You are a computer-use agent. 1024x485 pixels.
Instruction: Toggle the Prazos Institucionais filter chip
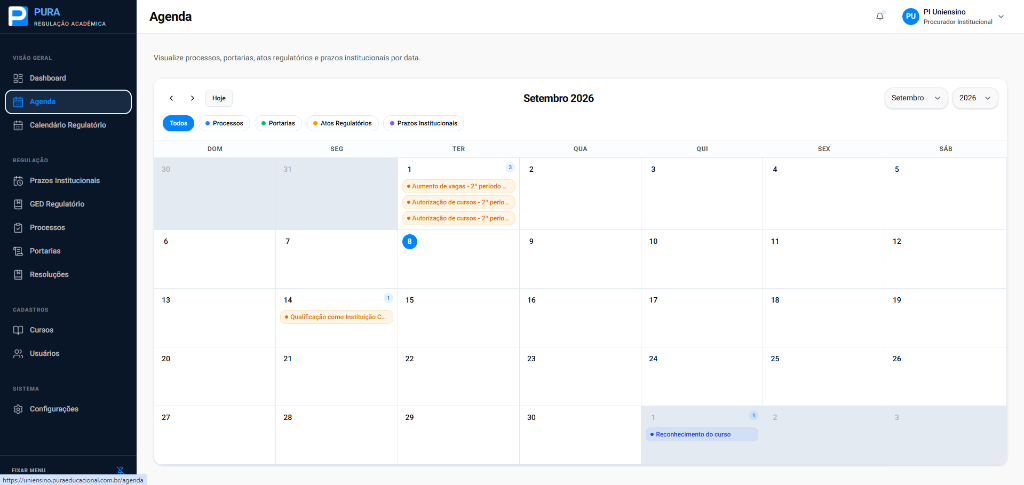(423, 123)
